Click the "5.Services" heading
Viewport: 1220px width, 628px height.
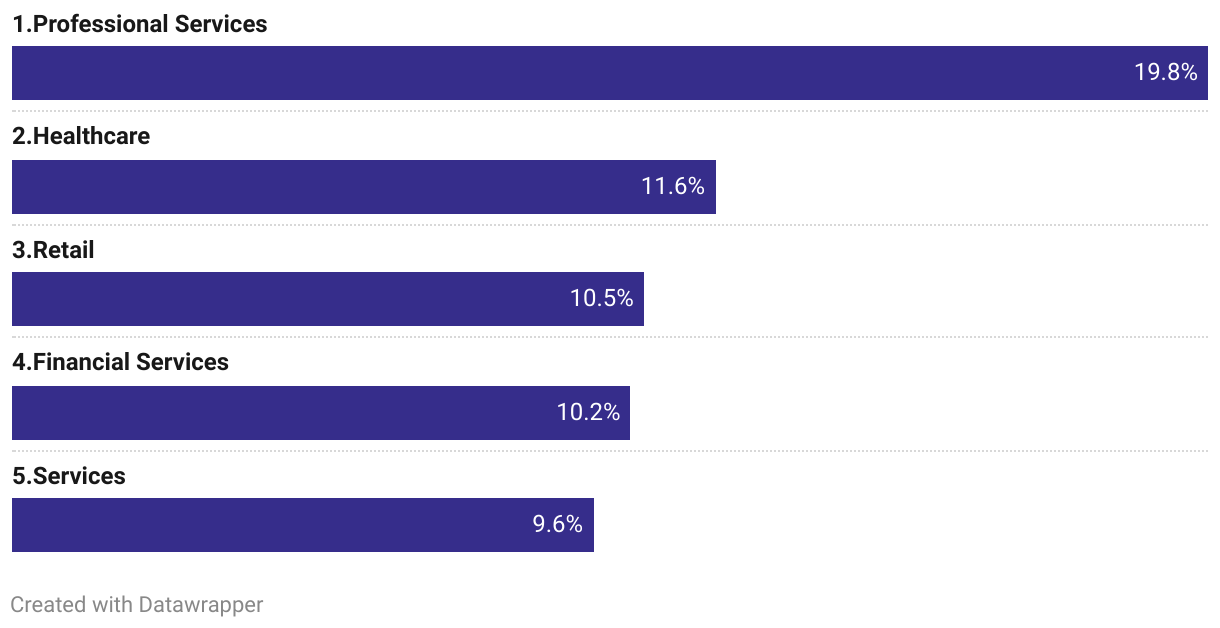(x=69, y=476)
